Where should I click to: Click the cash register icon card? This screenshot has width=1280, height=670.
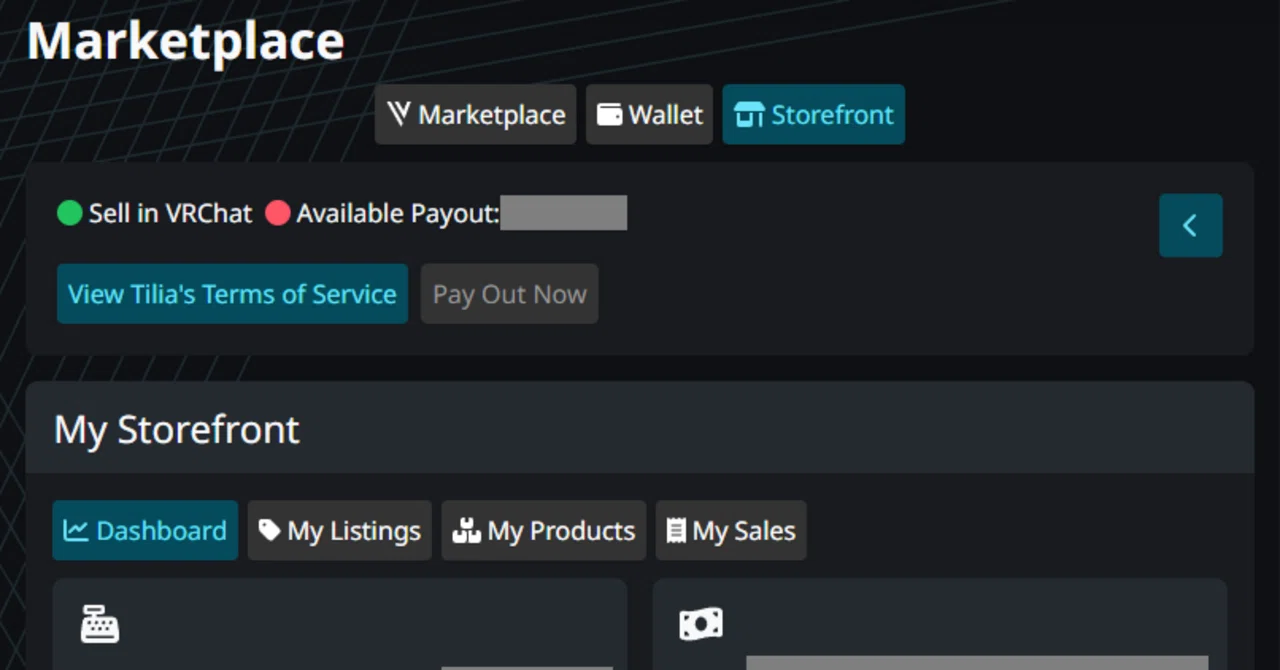pos(340,624)
